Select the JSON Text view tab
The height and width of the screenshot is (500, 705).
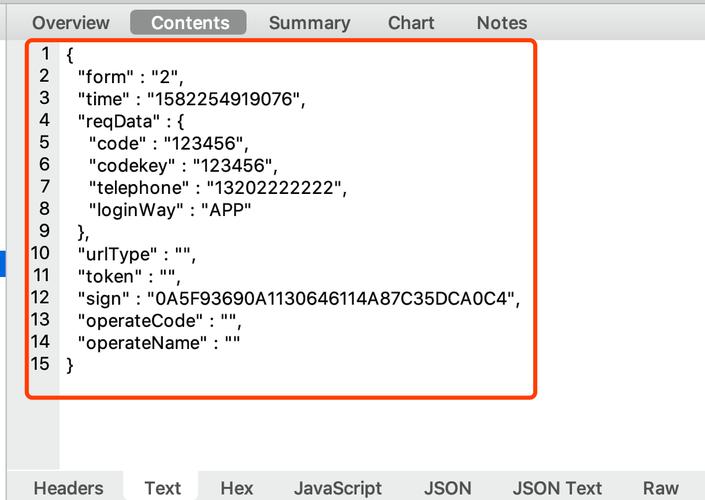pos(557,488)
